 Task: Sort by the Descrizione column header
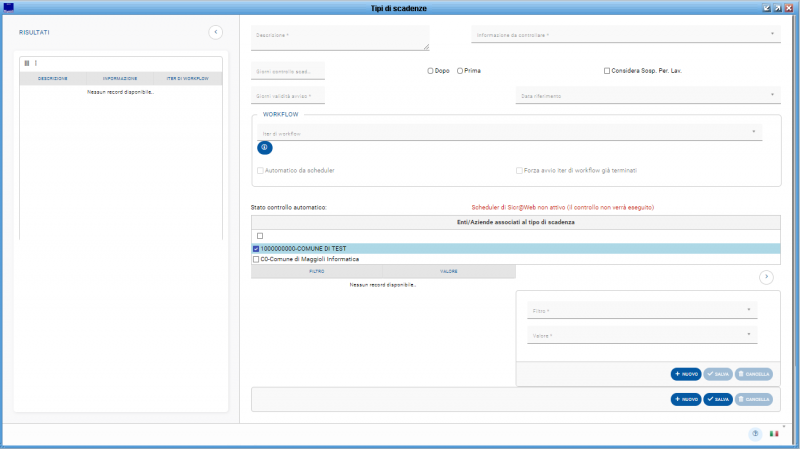coord(53,78)
